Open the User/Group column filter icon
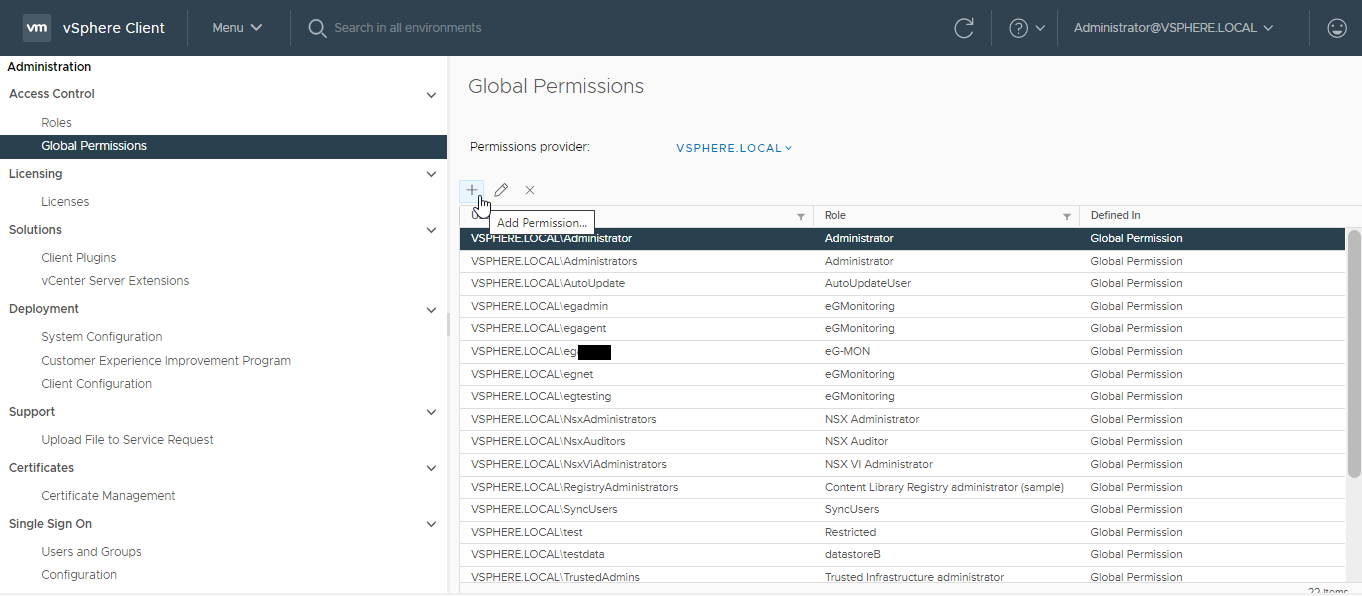 click(x=800, y=216)
